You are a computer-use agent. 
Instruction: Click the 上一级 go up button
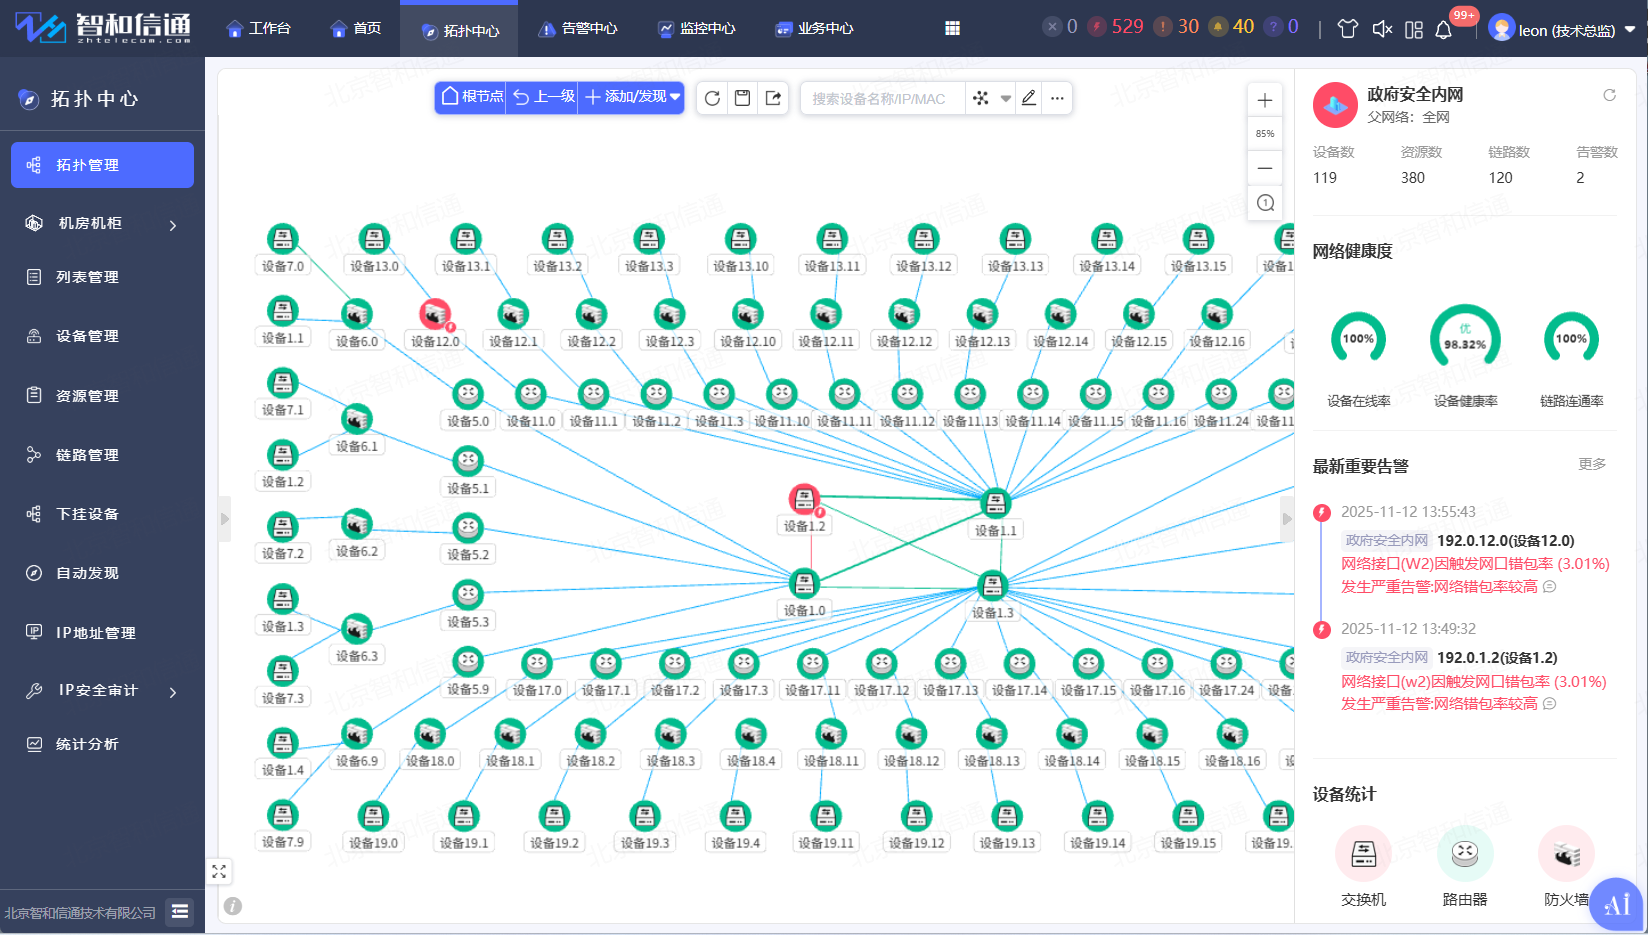[x=543, y=97]
